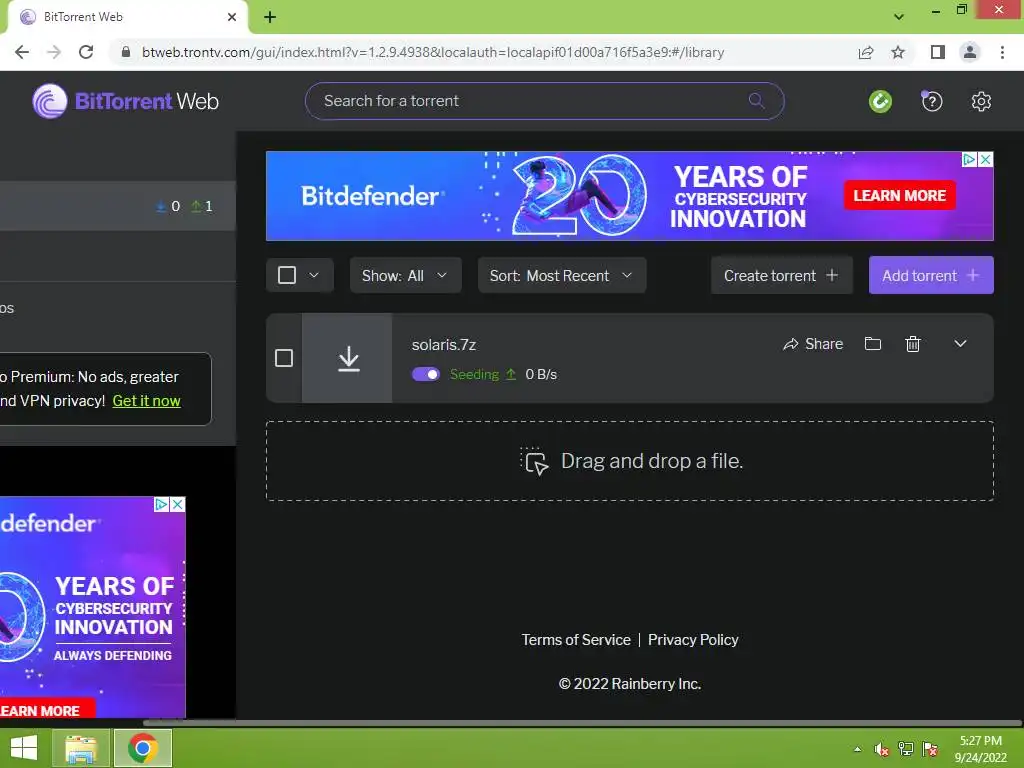
Task: Click the download arrow thumbnail for solaris.7z
Action: point(347,358)
